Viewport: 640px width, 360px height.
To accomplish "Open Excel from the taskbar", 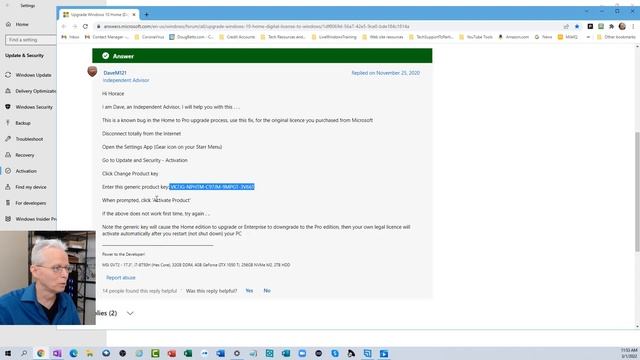I will point(188,353).
